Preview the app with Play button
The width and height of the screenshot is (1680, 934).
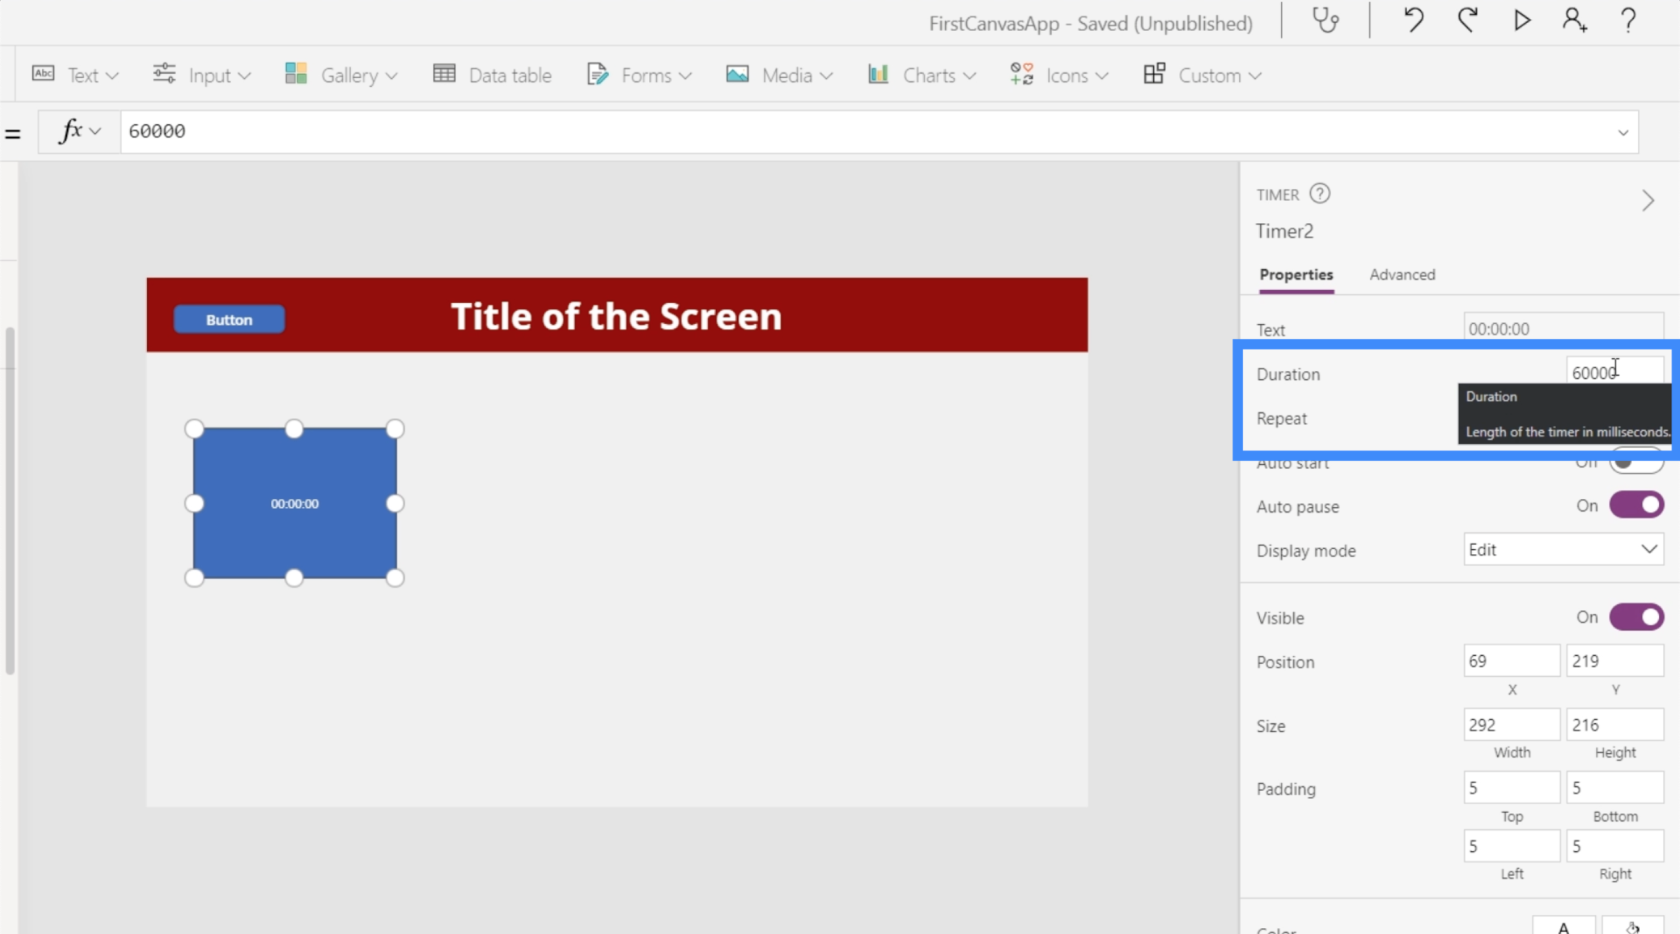[x=1521, y=20]
